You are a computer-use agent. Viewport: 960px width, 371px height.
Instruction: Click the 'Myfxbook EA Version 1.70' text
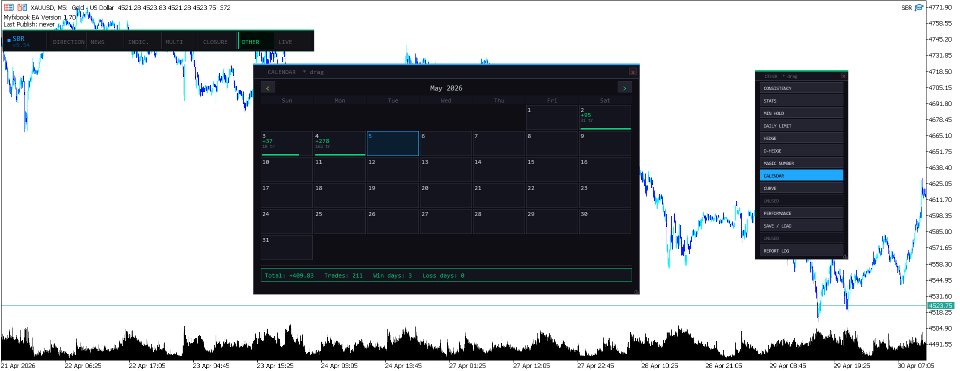(x=40, y=17)
